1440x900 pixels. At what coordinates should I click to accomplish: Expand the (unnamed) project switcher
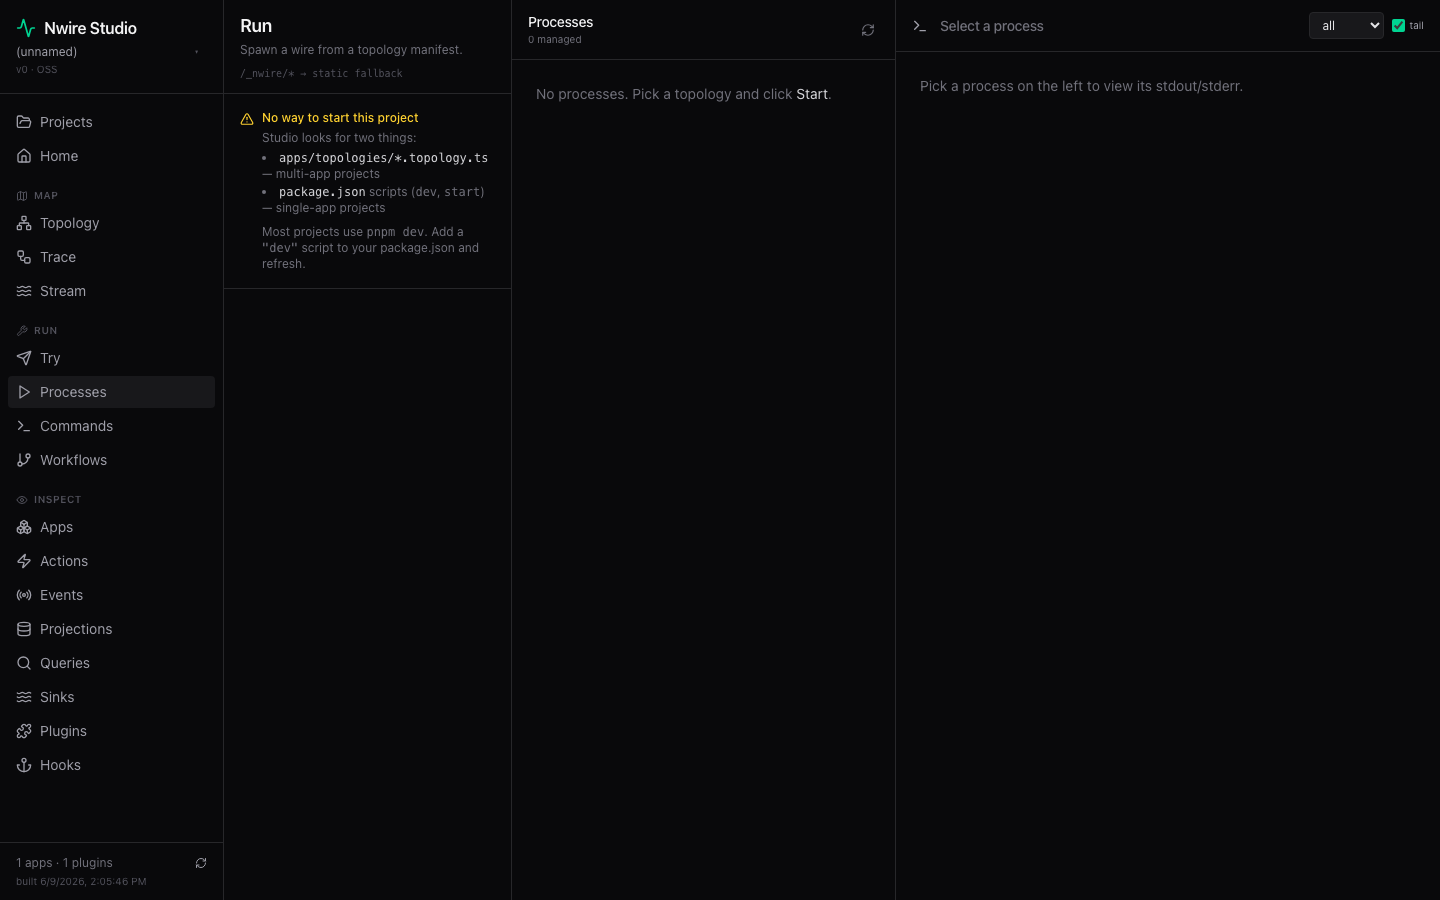click(x=108, y=52)
